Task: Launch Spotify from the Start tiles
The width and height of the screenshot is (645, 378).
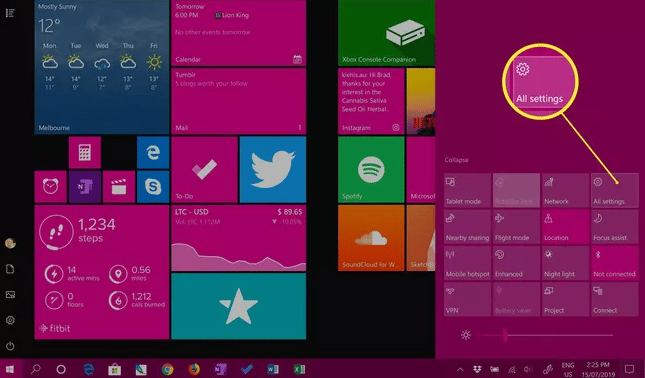Action: pos(371,169)
